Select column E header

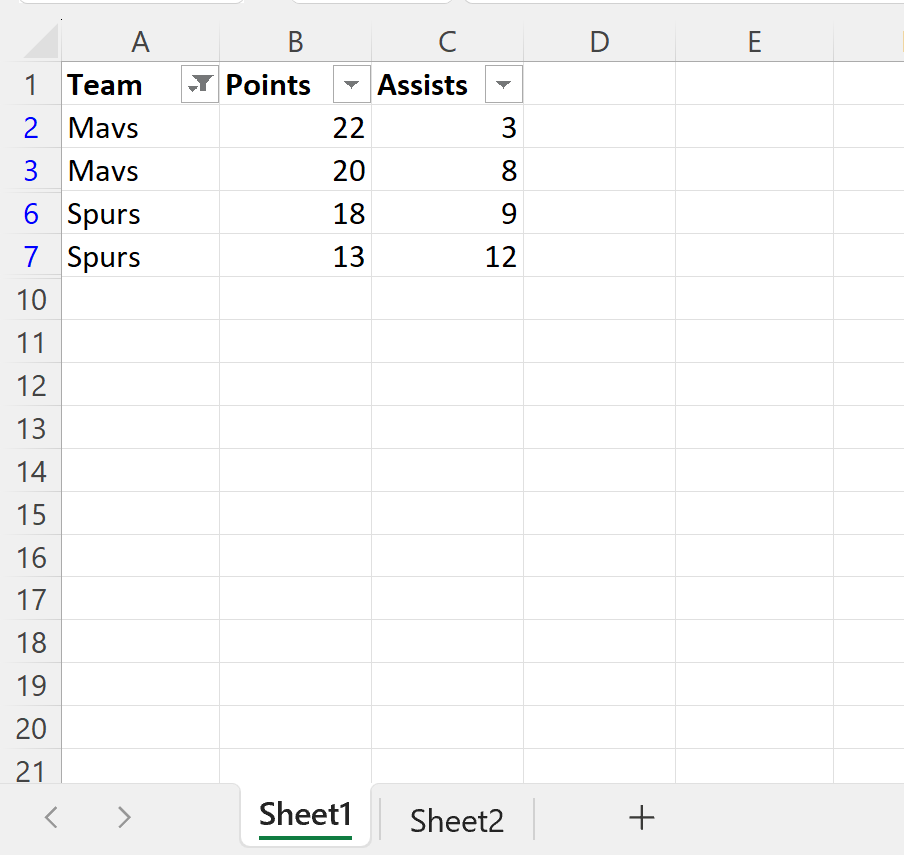(754, 42)
